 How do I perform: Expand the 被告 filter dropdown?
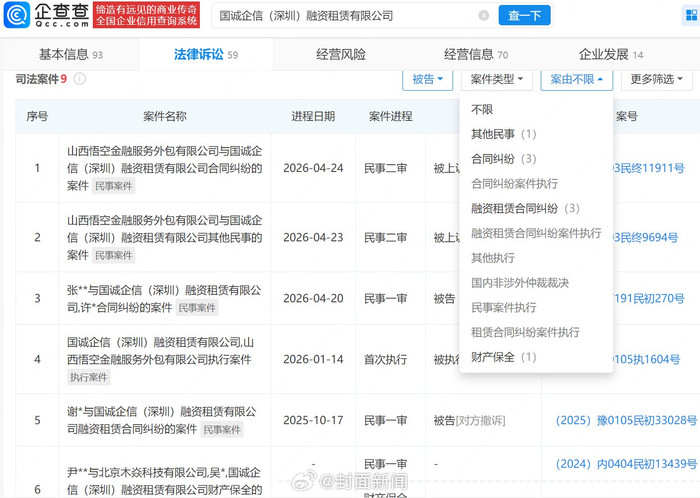[x=427, y=79]
